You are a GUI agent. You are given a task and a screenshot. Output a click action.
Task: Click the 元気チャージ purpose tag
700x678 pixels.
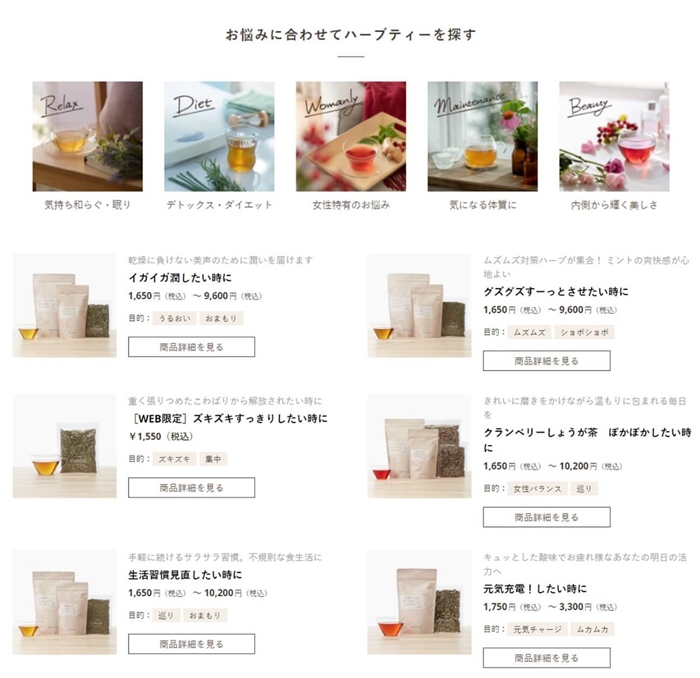(x=538, y=629)
